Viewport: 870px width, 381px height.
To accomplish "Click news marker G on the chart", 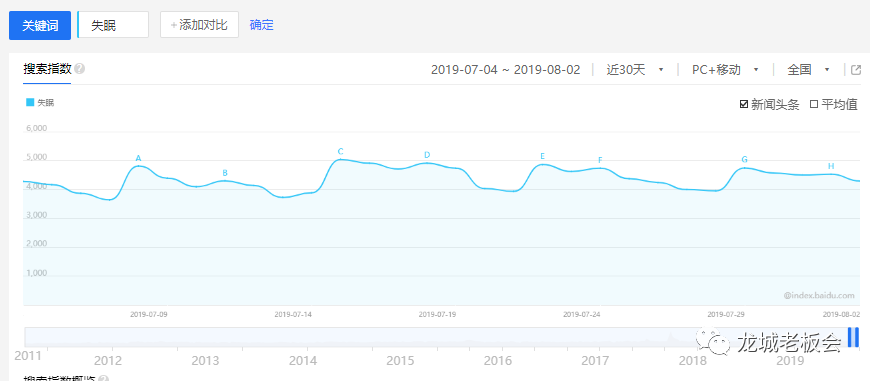I will 745,159.
